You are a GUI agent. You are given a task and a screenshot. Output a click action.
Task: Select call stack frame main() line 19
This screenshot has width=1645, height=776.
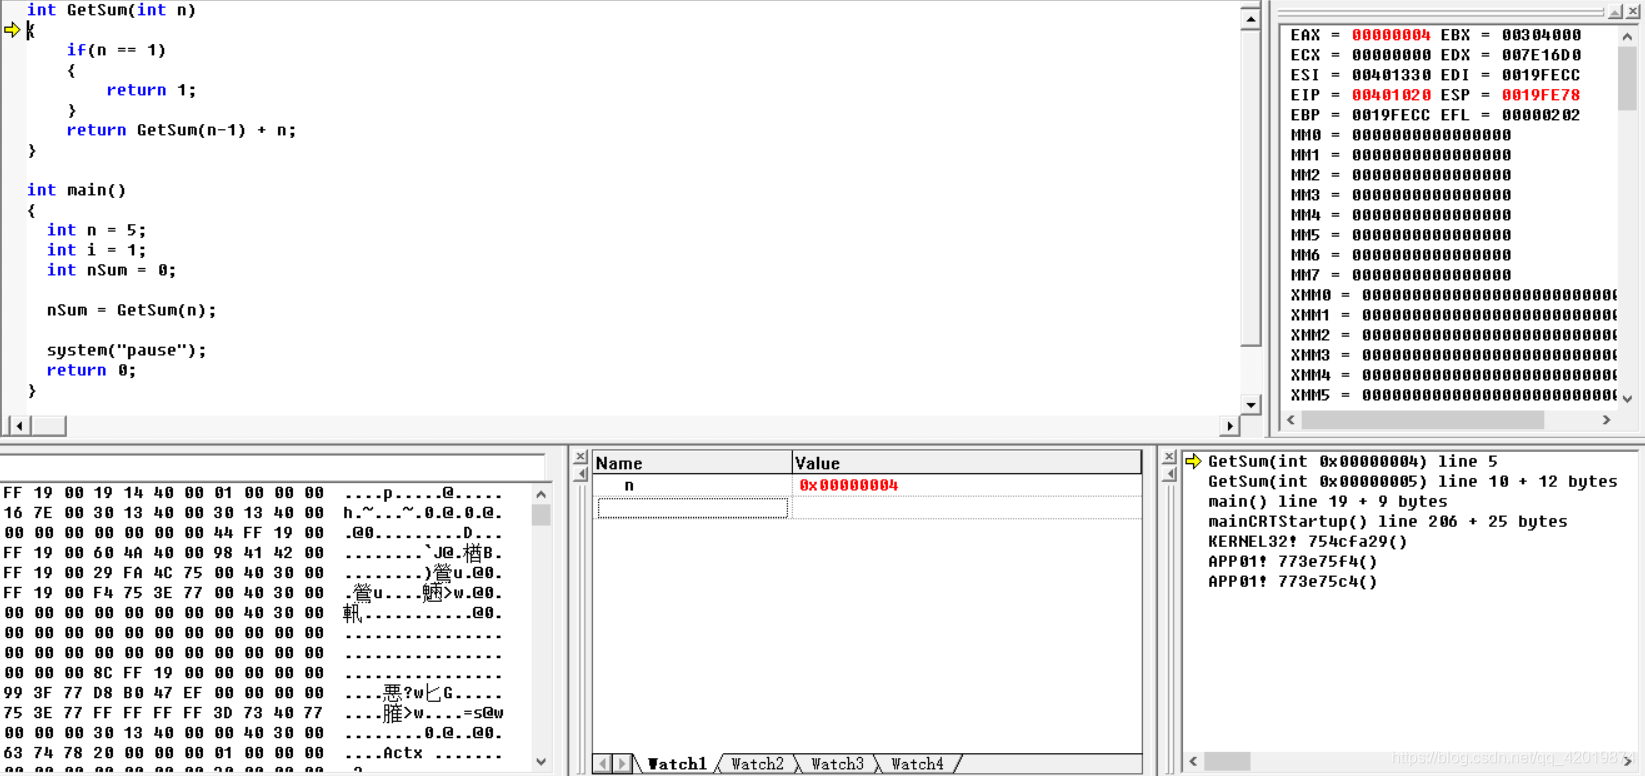coord(1327,501)
